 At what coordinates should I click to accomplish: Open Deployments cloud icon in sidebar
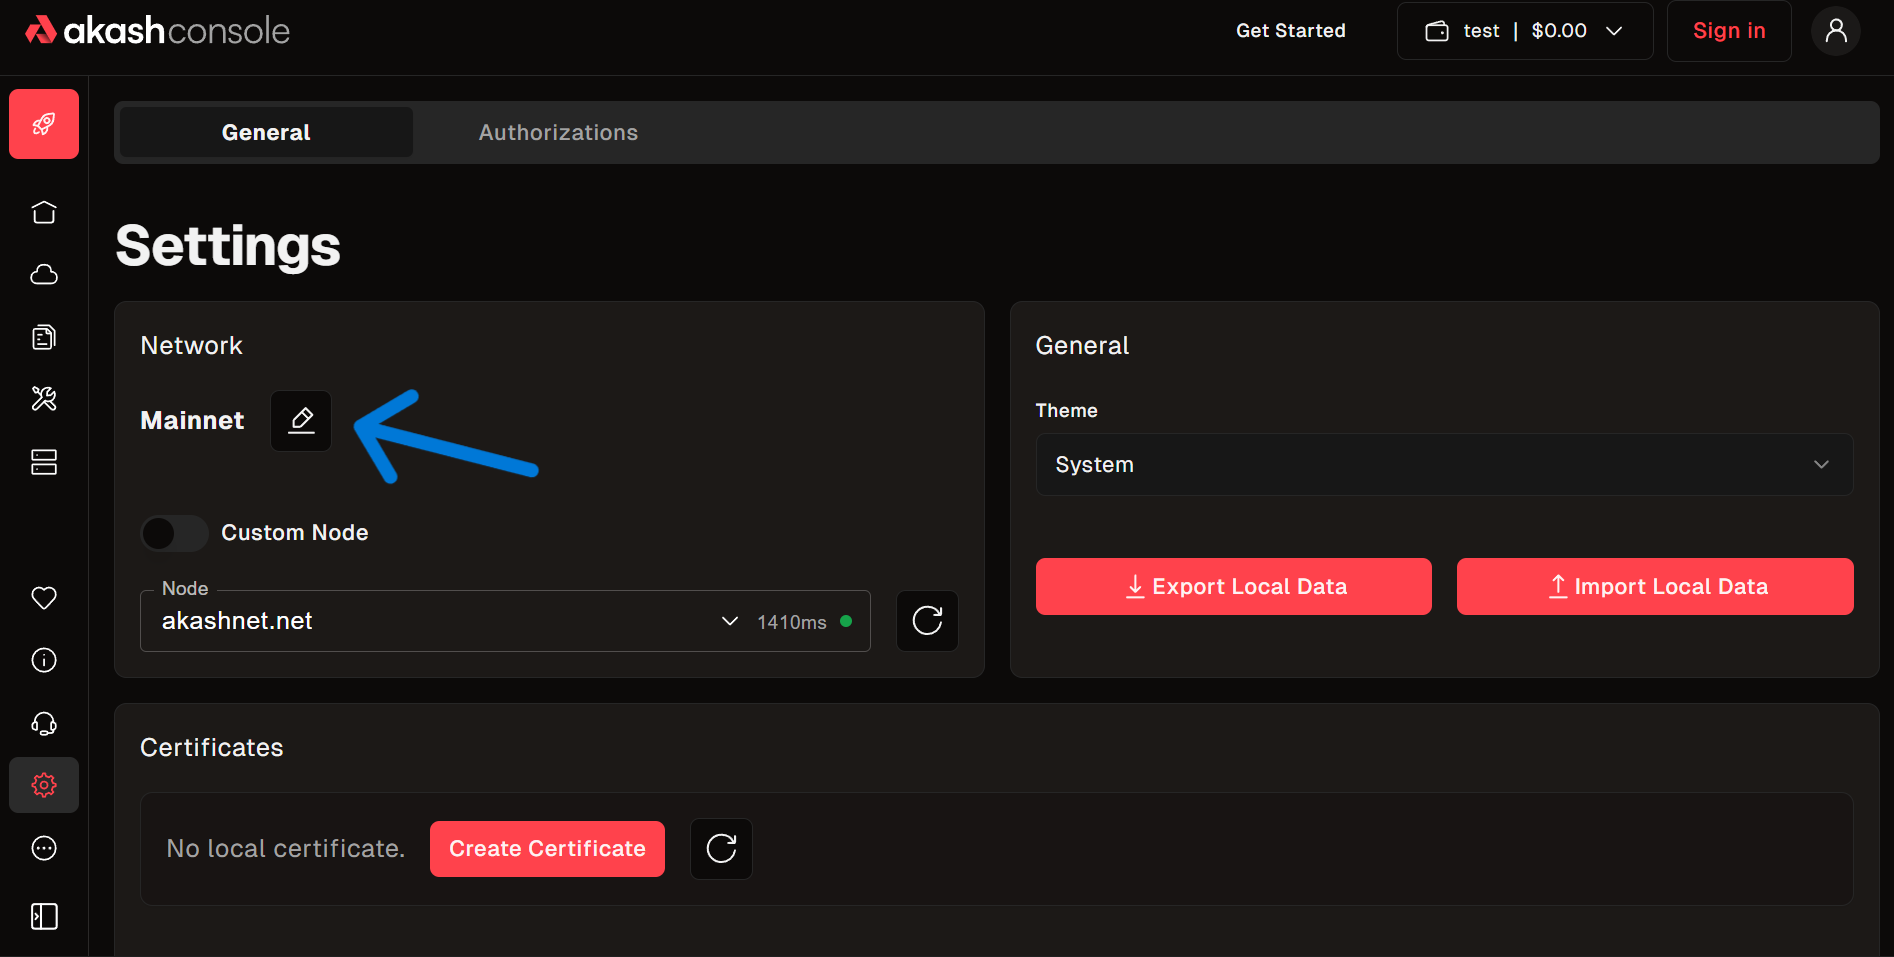pos(44,274)
